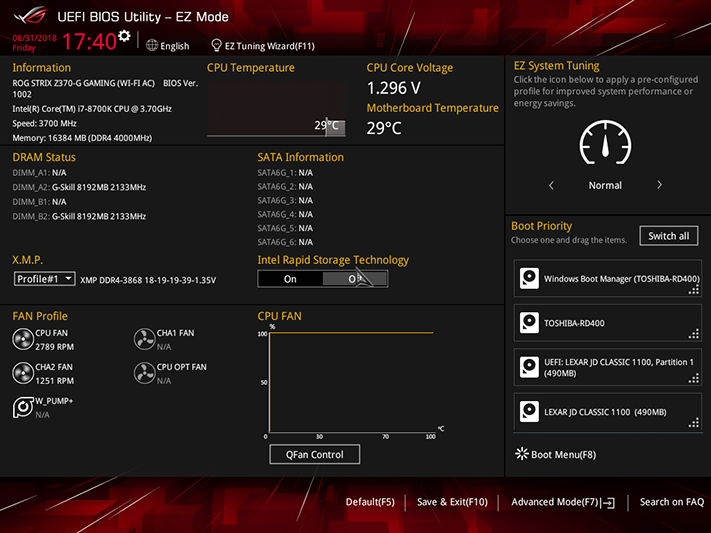Click the CHA2 FAN icon
This screenshot has width=711, height=533.
click(x=23, y=373)
